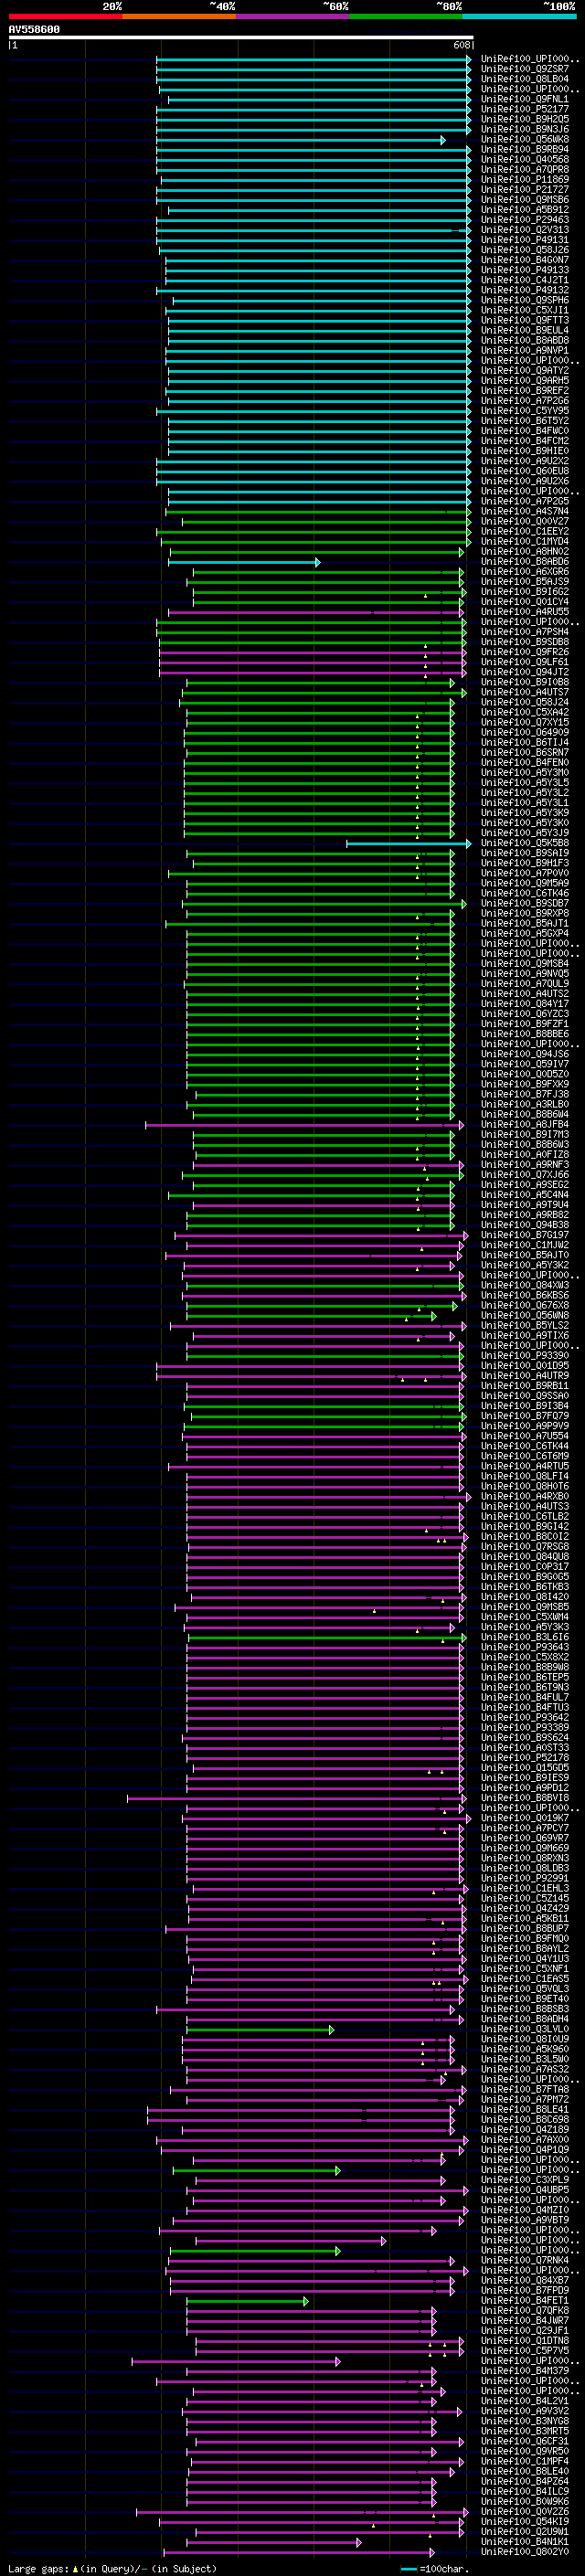Screen dimensions: 585x2576
Task: Select hit label UniRef100_A4RU55
Action: click(x=525, y=612)
